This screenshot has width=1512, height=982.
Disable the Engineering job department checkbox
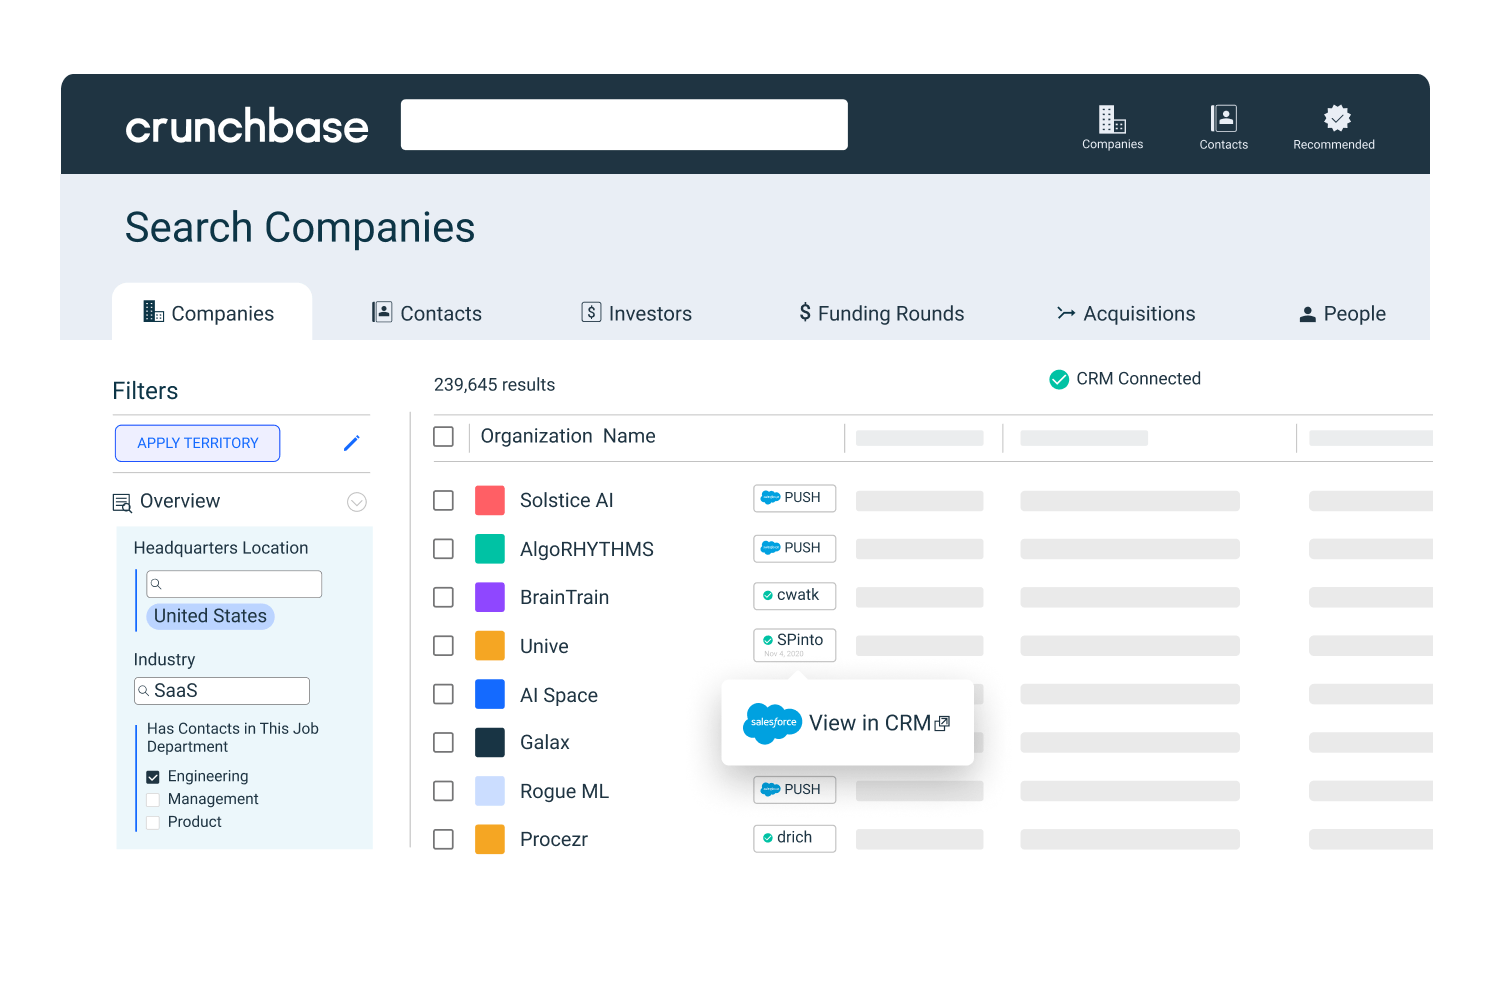(152, 776)
